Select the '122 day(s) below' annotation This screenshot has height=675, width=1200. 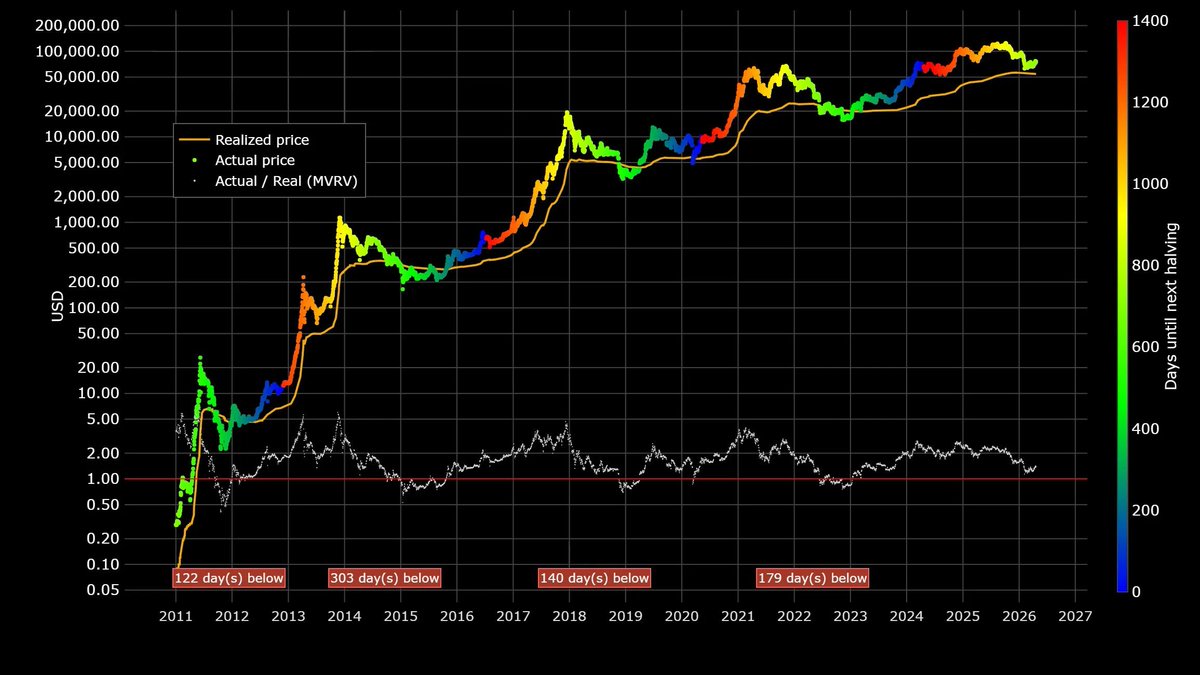pos(228,578)
